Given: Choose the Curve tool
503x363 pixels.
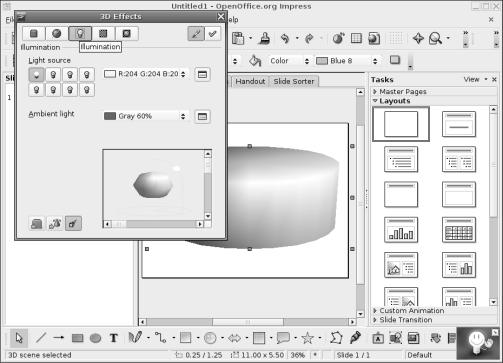Looking at the screenshot, I should click(x=135, y=338).
